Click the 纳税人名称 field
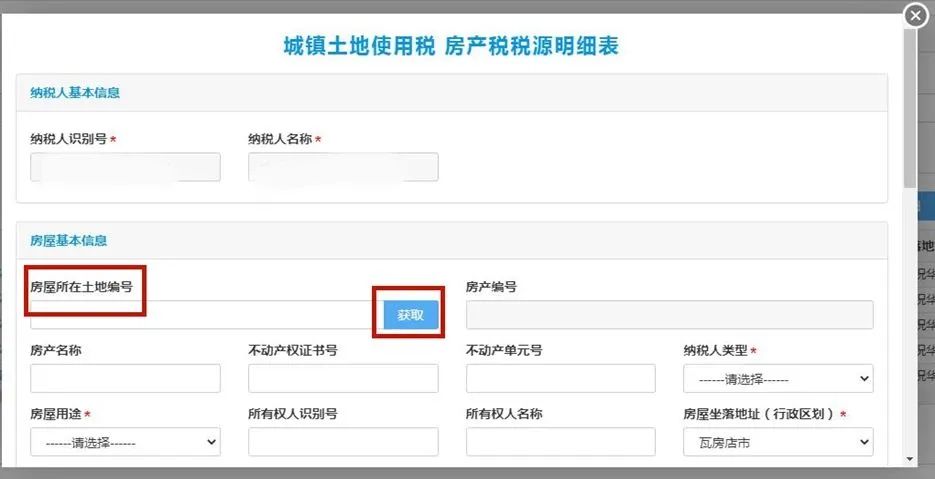Image resolution: width=935 pixels, height=479 pixels. (343, 167)
